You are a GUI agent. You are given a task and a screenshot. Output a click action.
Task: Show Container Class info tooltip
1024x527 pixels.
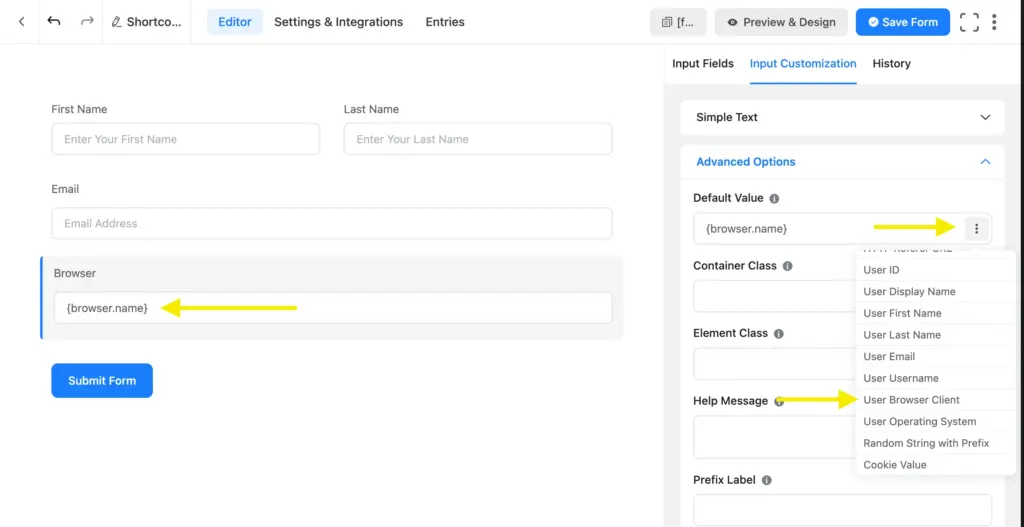tap(788, 266)
